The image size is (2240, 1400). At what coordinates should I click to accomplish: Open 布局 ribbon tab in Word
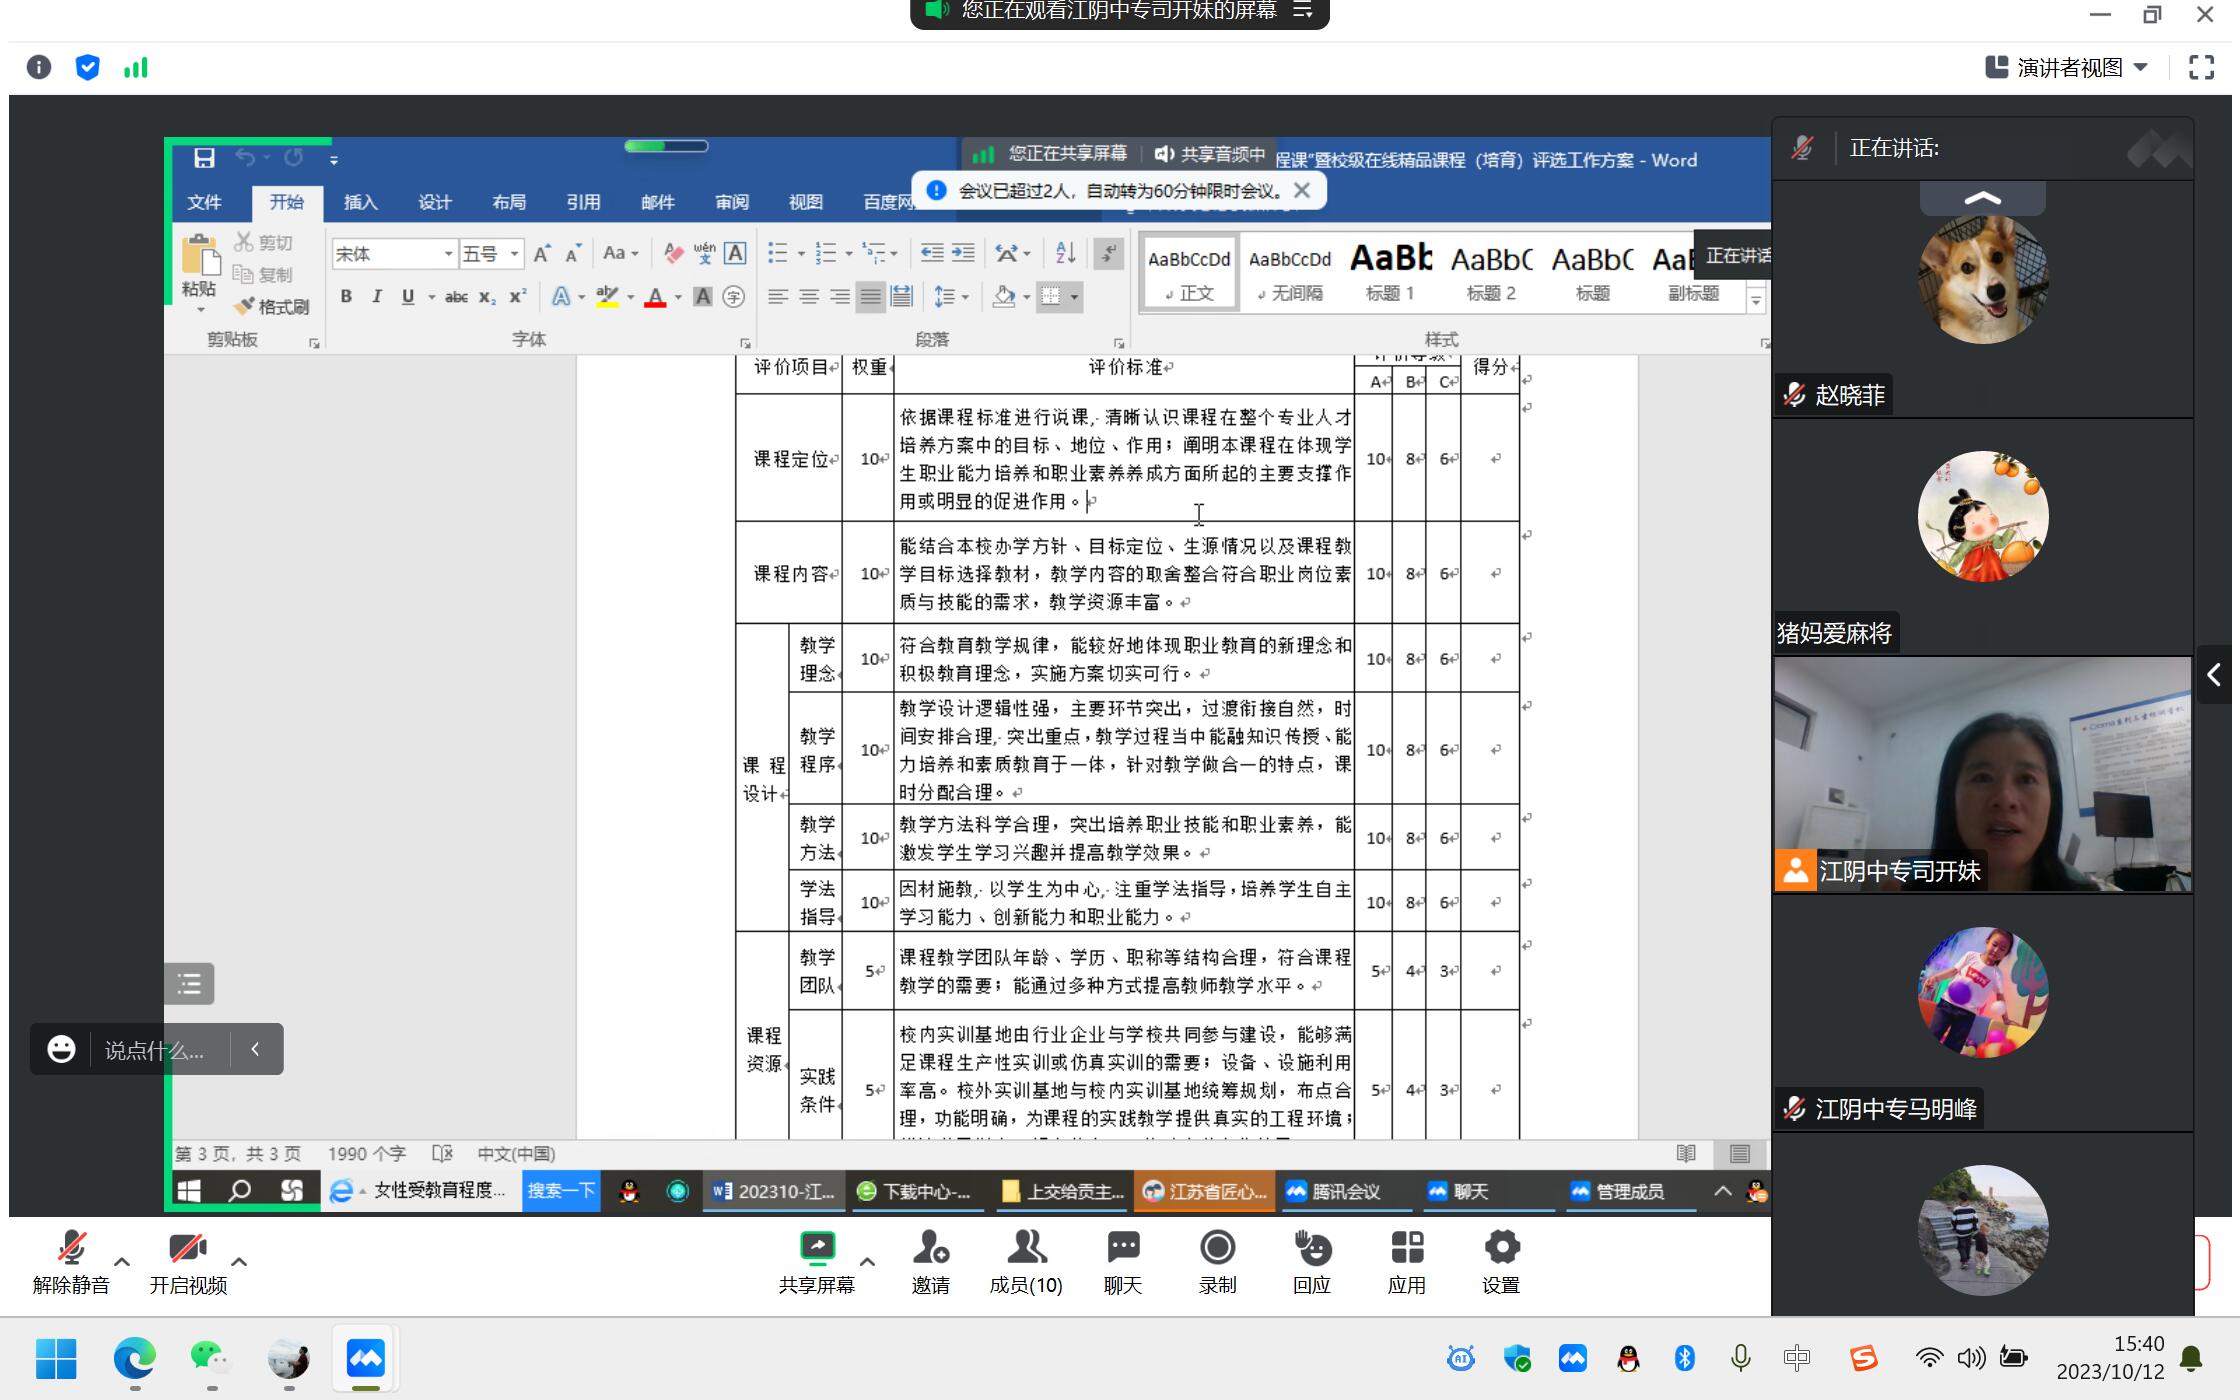(508, 202)
